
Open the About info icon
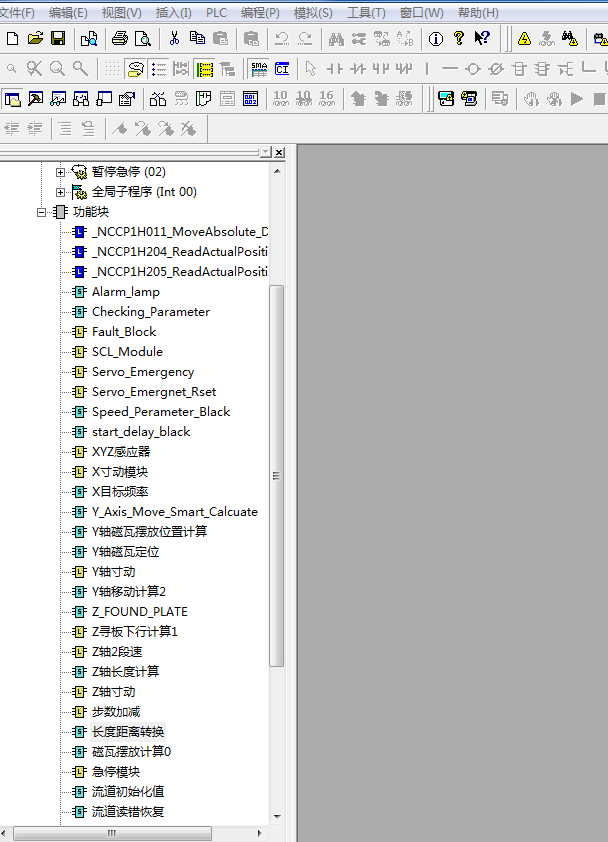(436, 39)
